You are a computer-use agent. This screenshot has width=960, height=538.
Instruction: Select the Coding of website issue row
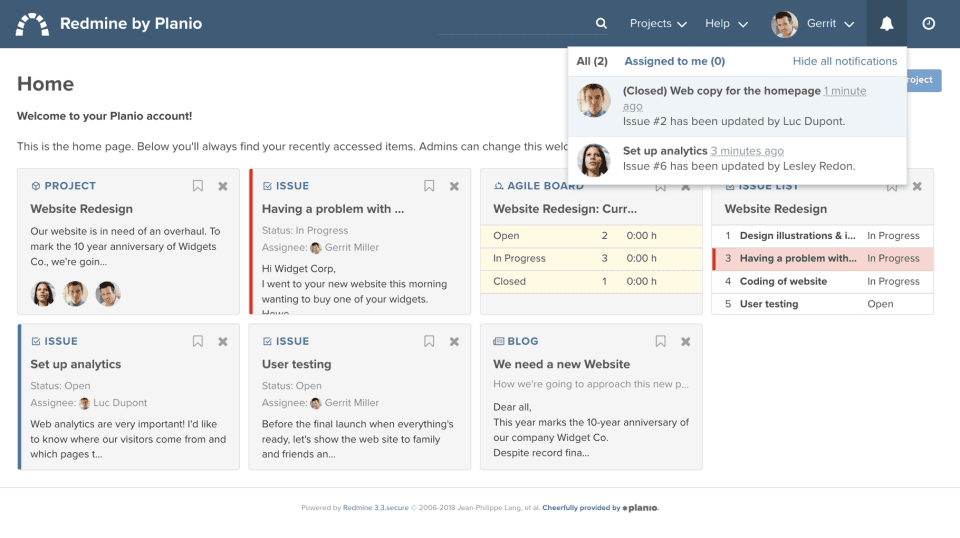coord(782,282)
